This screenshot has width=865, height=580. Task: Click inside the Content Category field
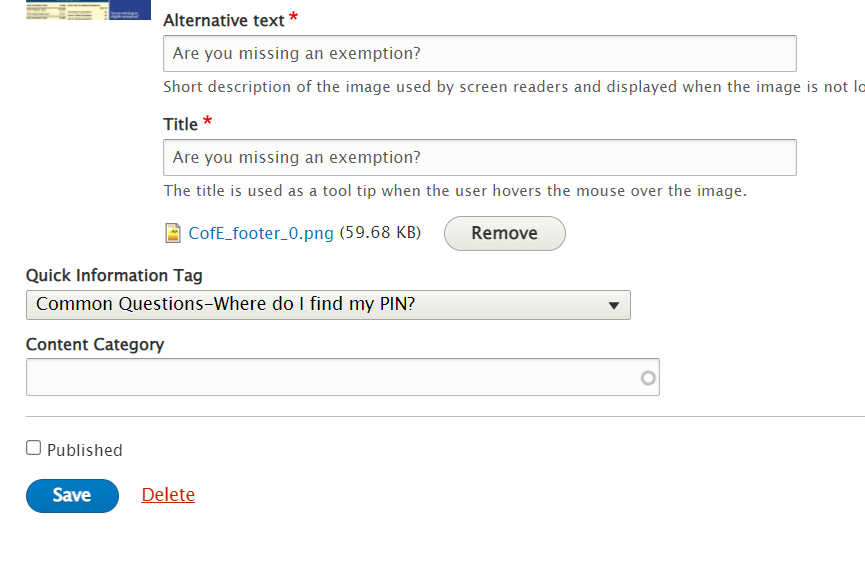pyautogui.click(x=330, y=377)
